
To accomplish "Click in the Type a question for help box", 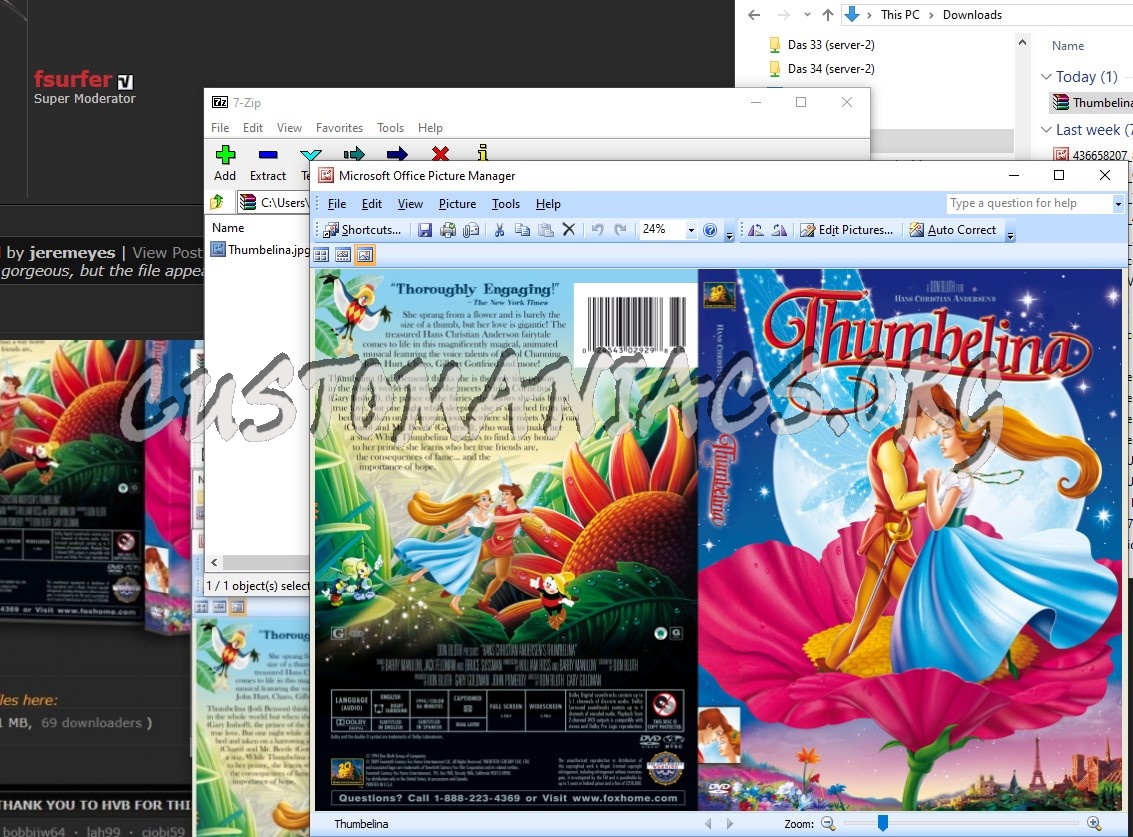I will click(1030, 204).
